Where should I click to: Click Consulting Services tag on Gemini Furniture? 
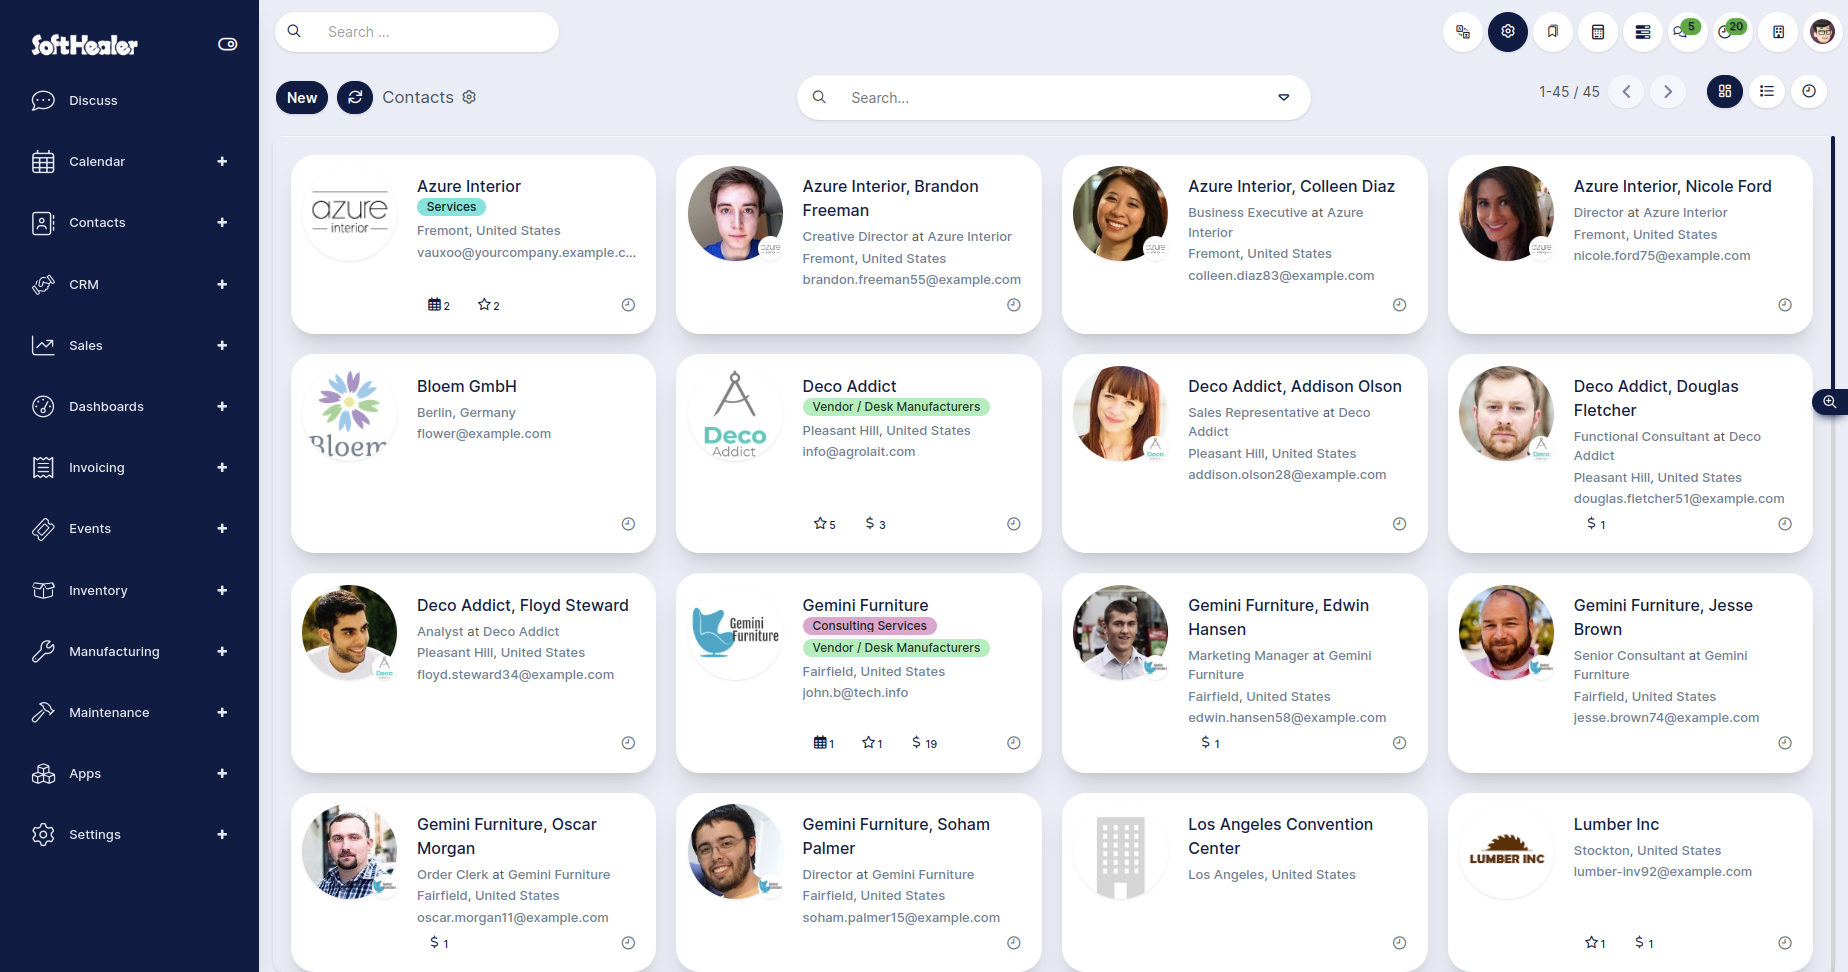pos(869,626)
